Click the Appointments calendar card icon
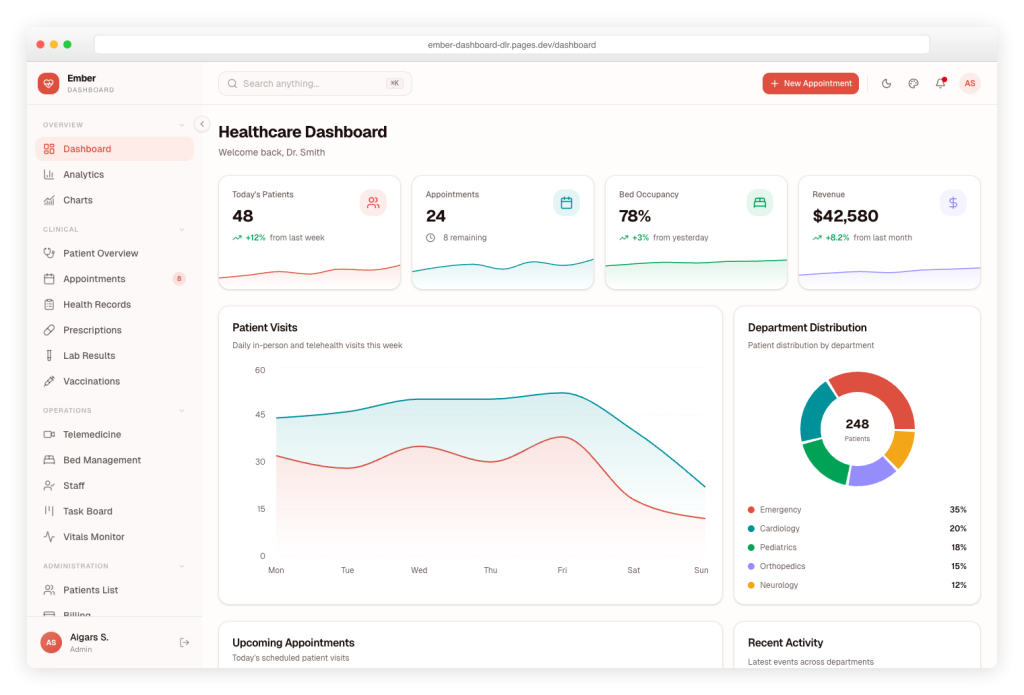 [x=566, y=203]
